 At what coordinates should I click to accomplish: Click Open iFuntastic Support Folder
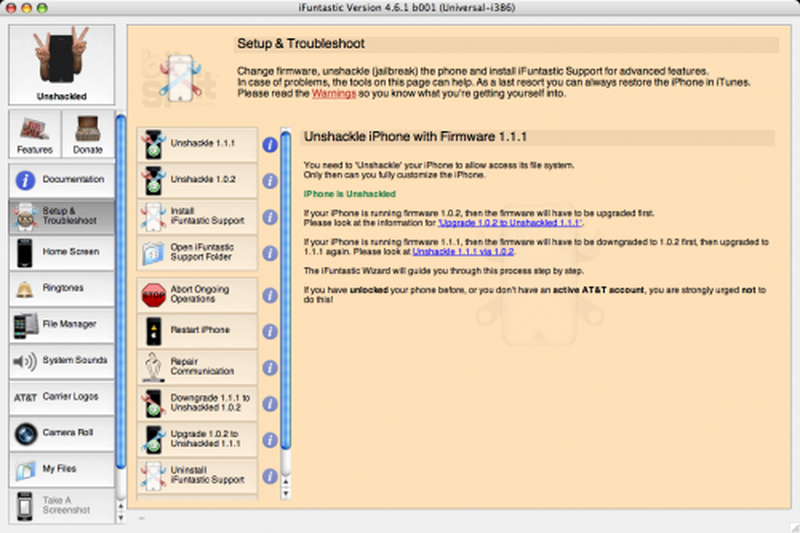pyautogui.click(x=197, y=253)
